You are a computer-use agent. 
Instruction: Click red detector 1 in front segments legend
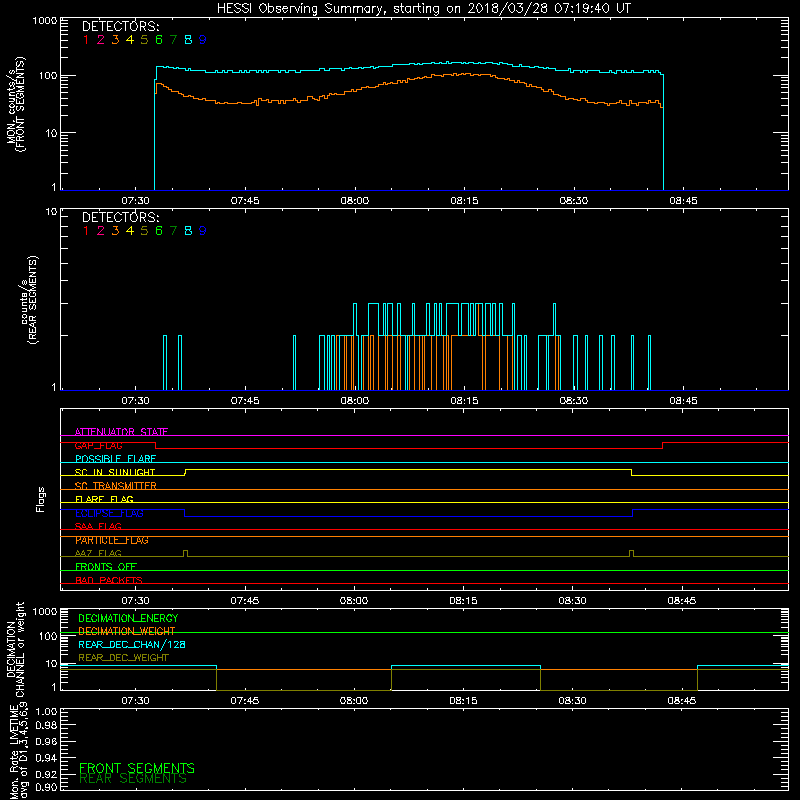[86, 40]
